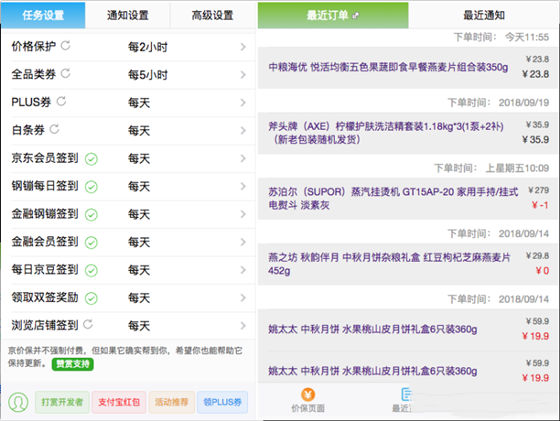560x421 pixels.
Task: Expand 价格保护 frequency chevron
Action: tap(243, 47)
